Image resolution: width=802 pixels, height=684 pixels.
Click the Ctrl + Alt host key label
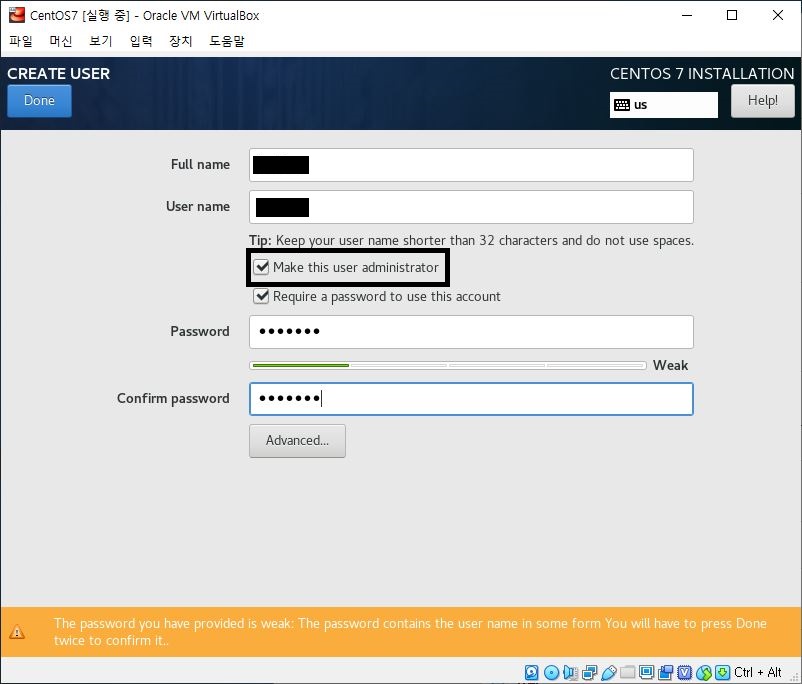[x=758, y=672]
